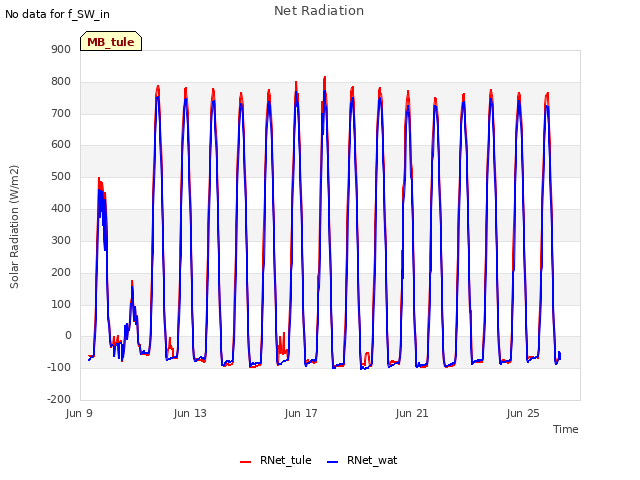The image size is (640, 480).
Task: Click the Jun 17 x-axis tick label
Action: (x=301, y=413)
